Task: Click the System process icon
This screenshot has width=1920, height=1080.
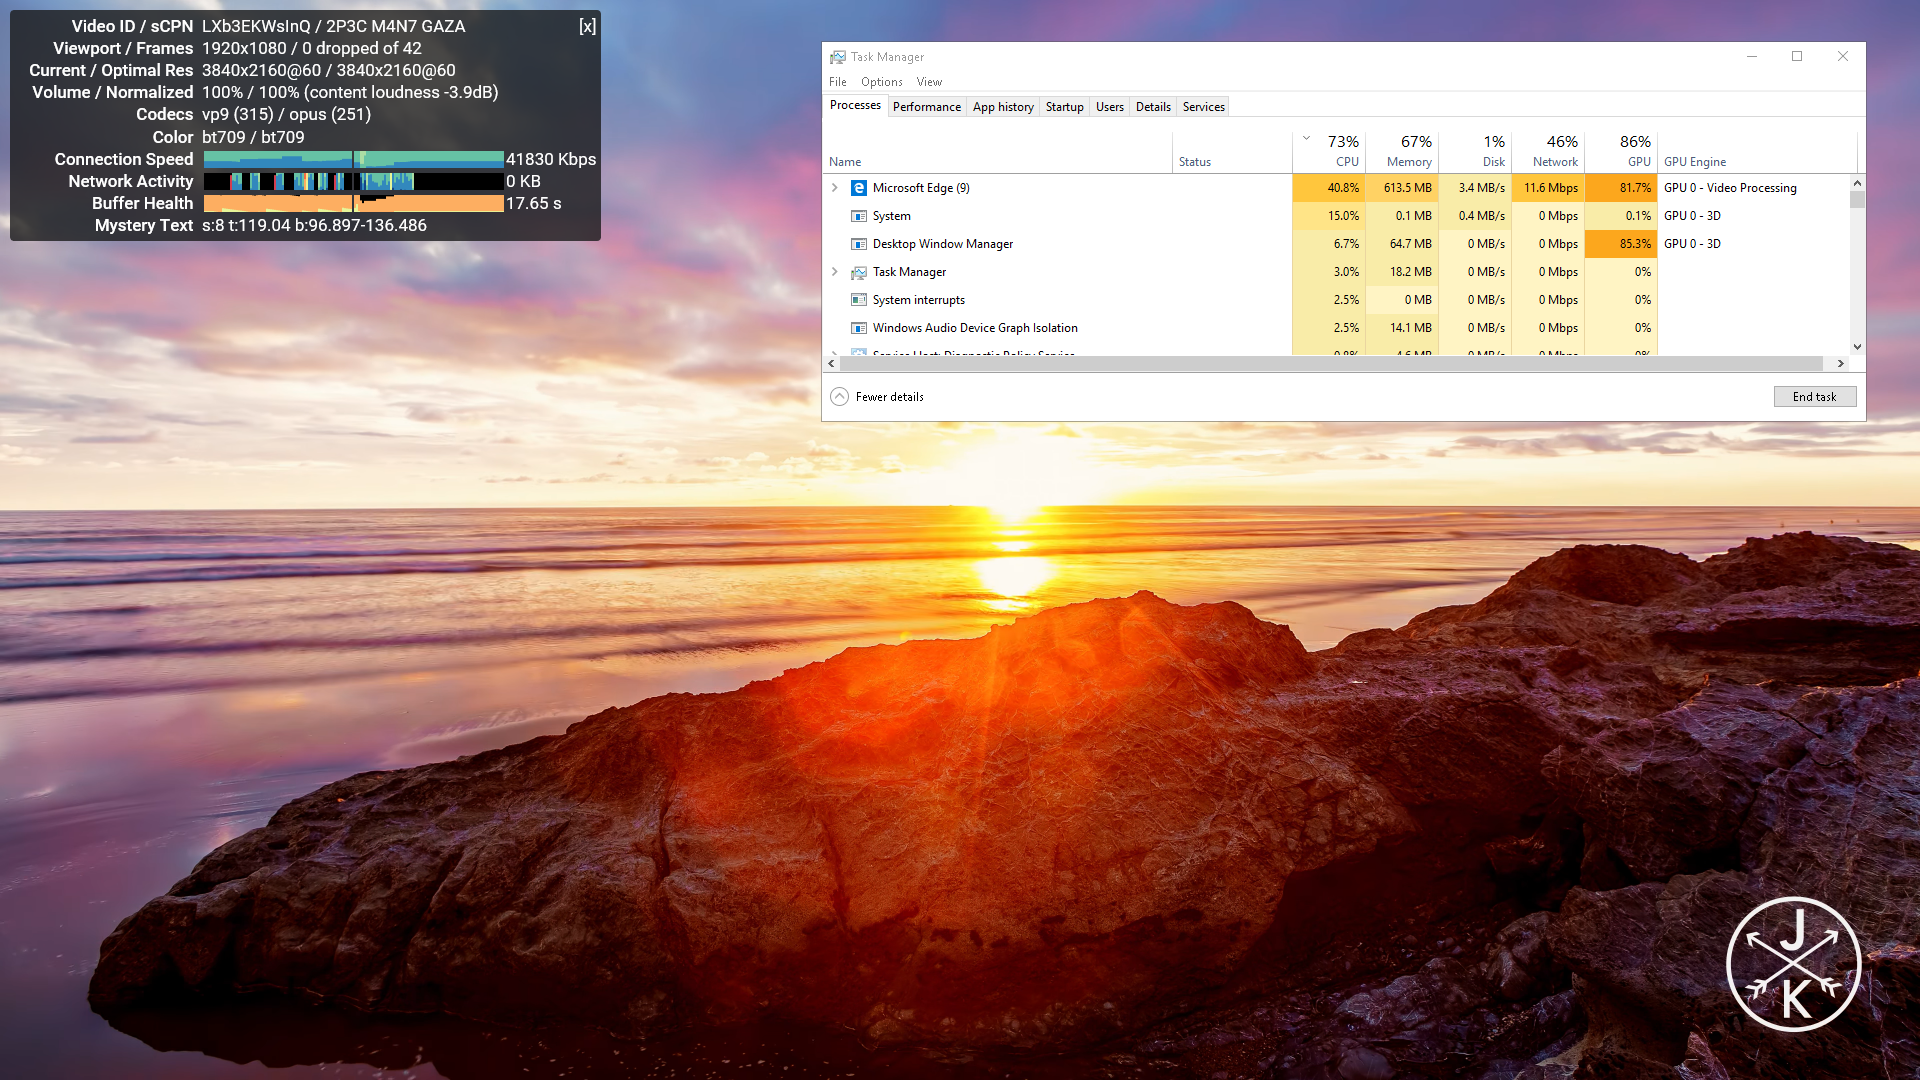Action: 858,216
